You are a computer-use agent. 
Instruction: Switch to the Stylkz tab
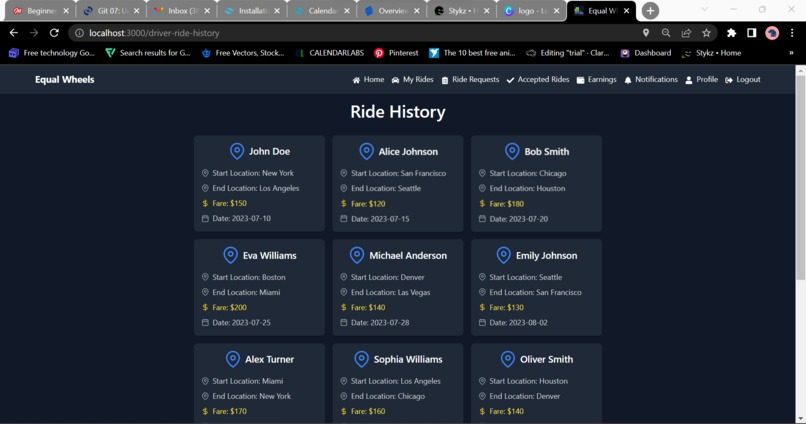pyautogui.click(x=462, y=11)
